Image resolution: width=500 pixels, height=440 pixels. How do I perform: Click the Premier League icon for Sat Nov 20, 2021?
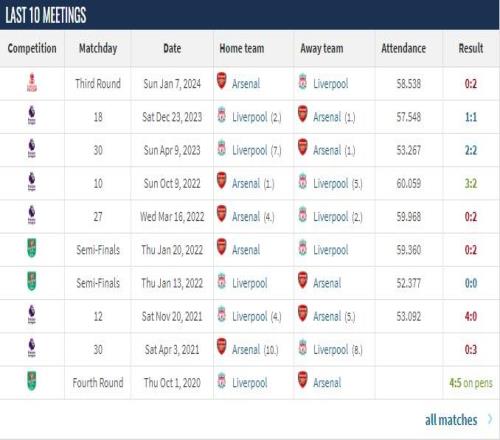click(x=32, y=315)
